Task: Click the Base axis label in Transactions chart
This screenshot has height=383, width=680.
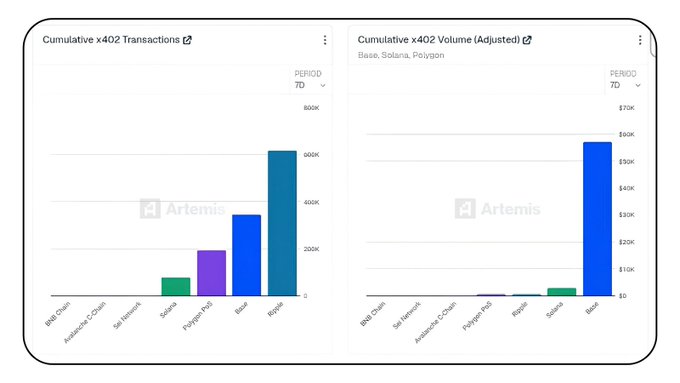Action: [x=241, y=308]
